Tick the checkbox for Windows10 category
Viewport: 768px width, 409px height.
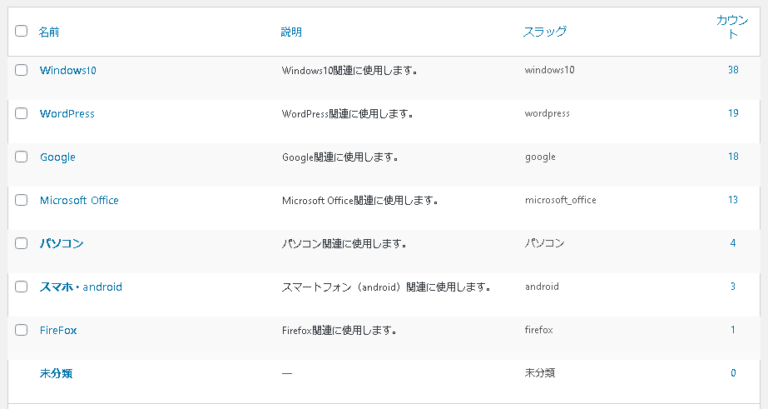[x=21, y=70]
